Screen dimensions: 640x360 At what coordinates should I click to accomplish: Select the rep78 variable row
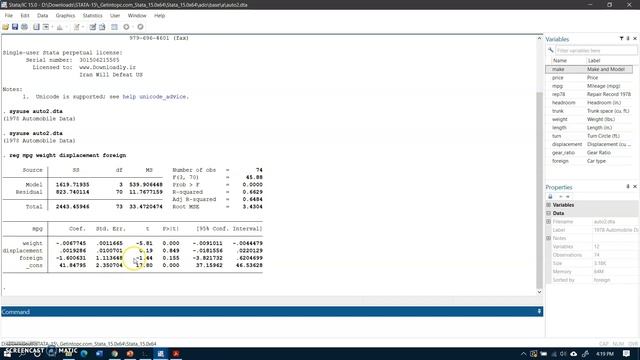pyautogui.click(x=589, y=94)
